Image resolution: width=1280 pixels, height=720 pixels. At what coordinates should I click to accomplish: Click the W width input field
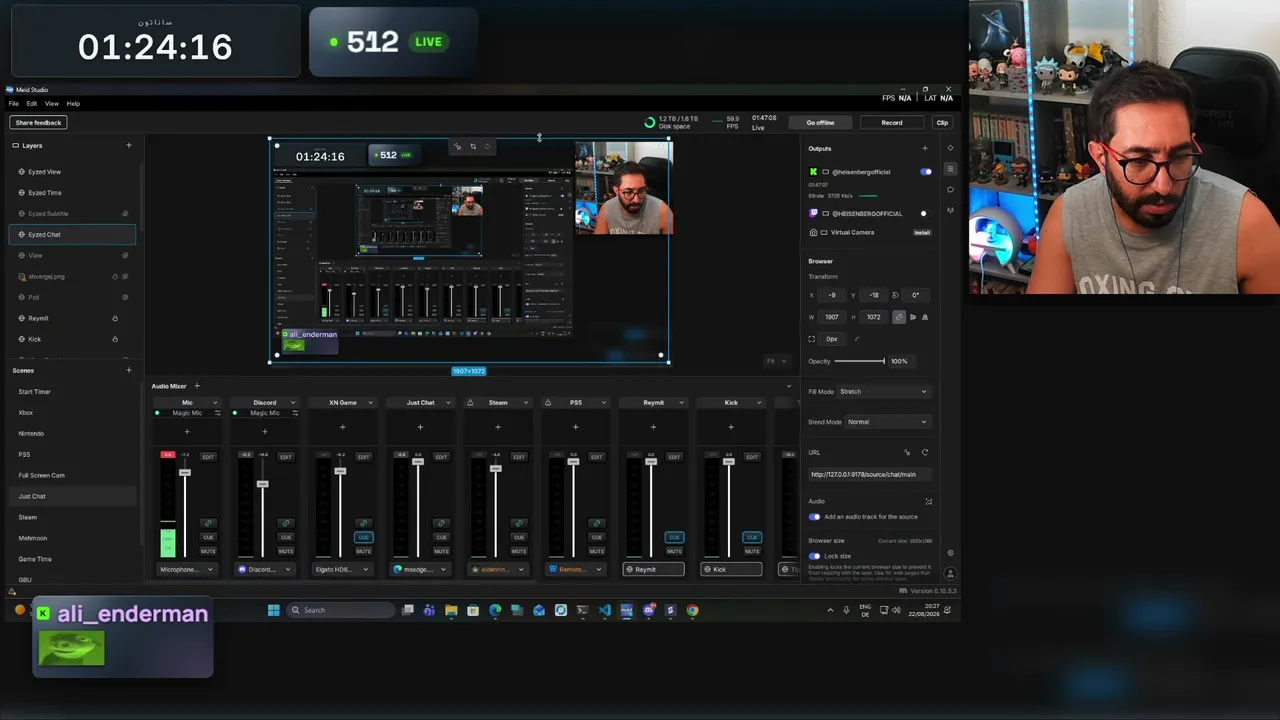click(832, 317)
